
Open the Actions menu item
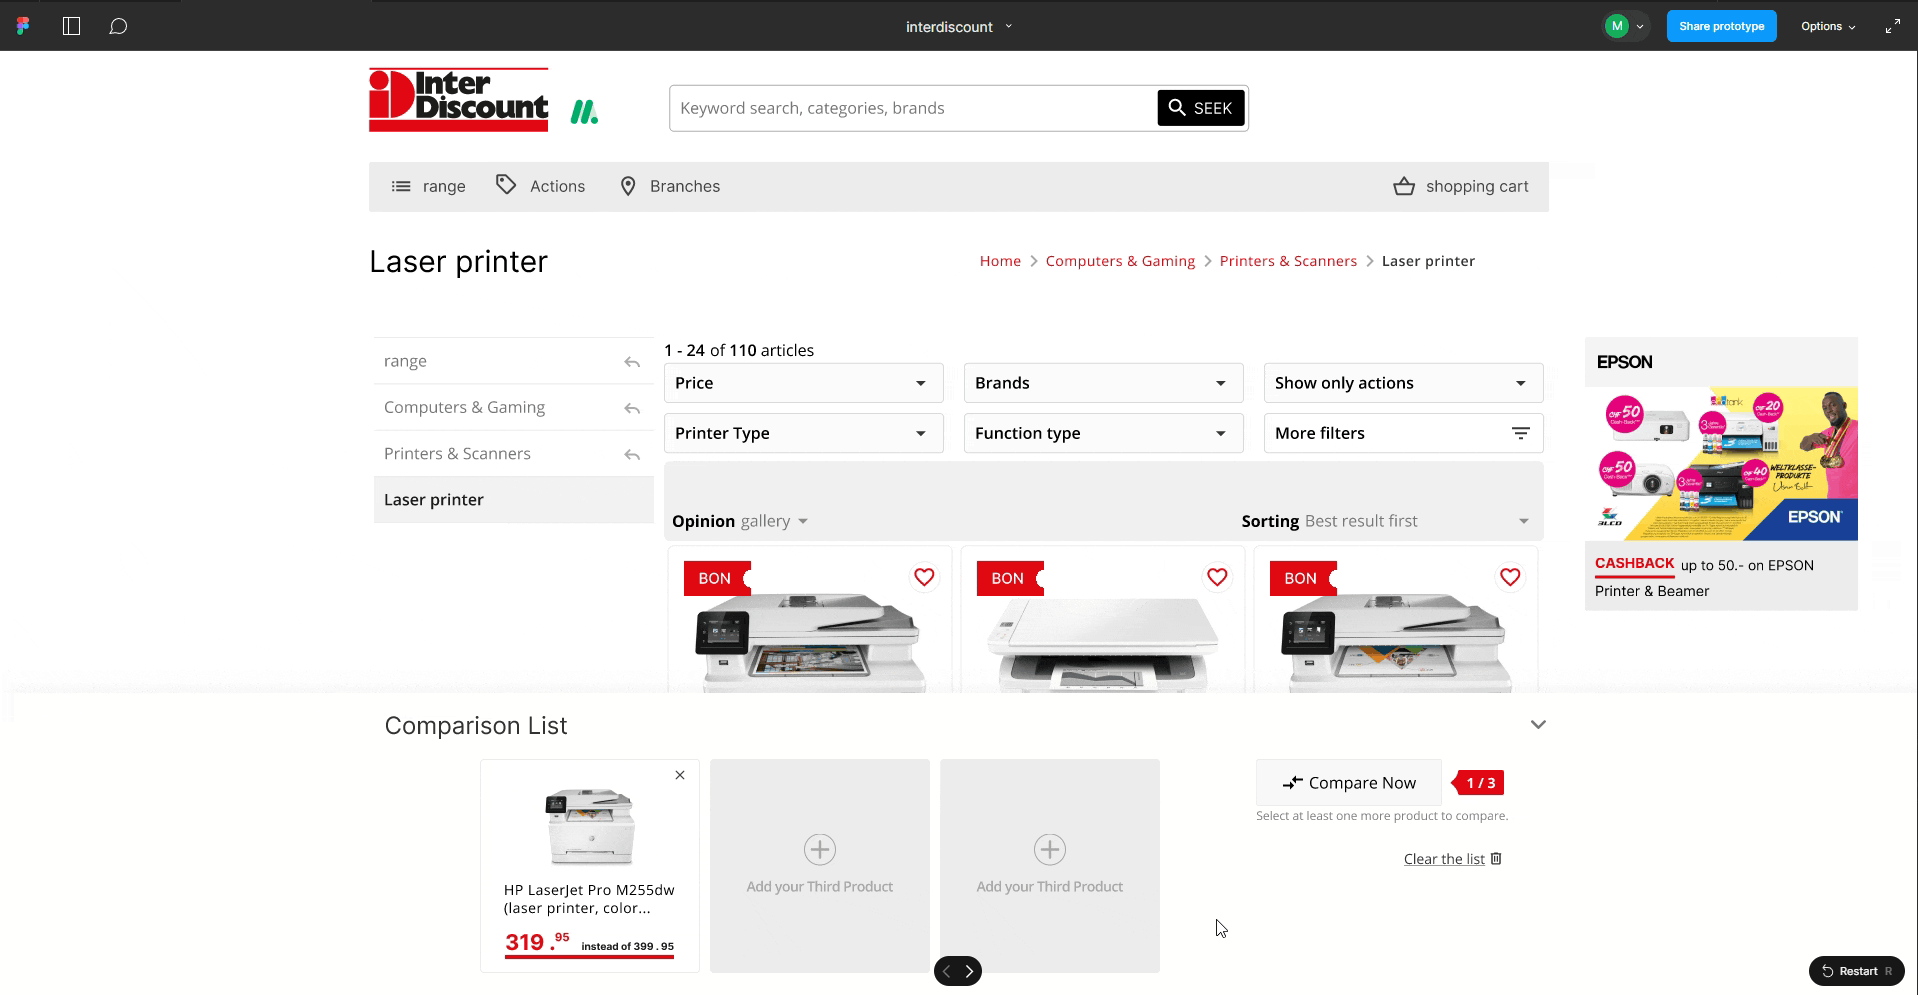(x=541, y=186)
